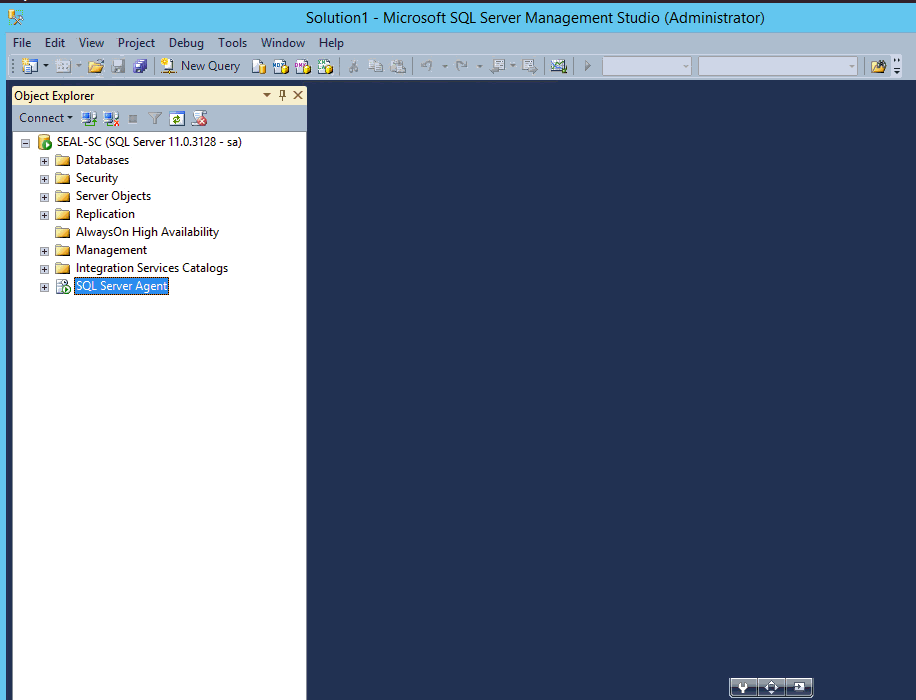Toggle Object Explorer auto-hide pin
Screen dimensions: 916x700
[x=283, y=95]
